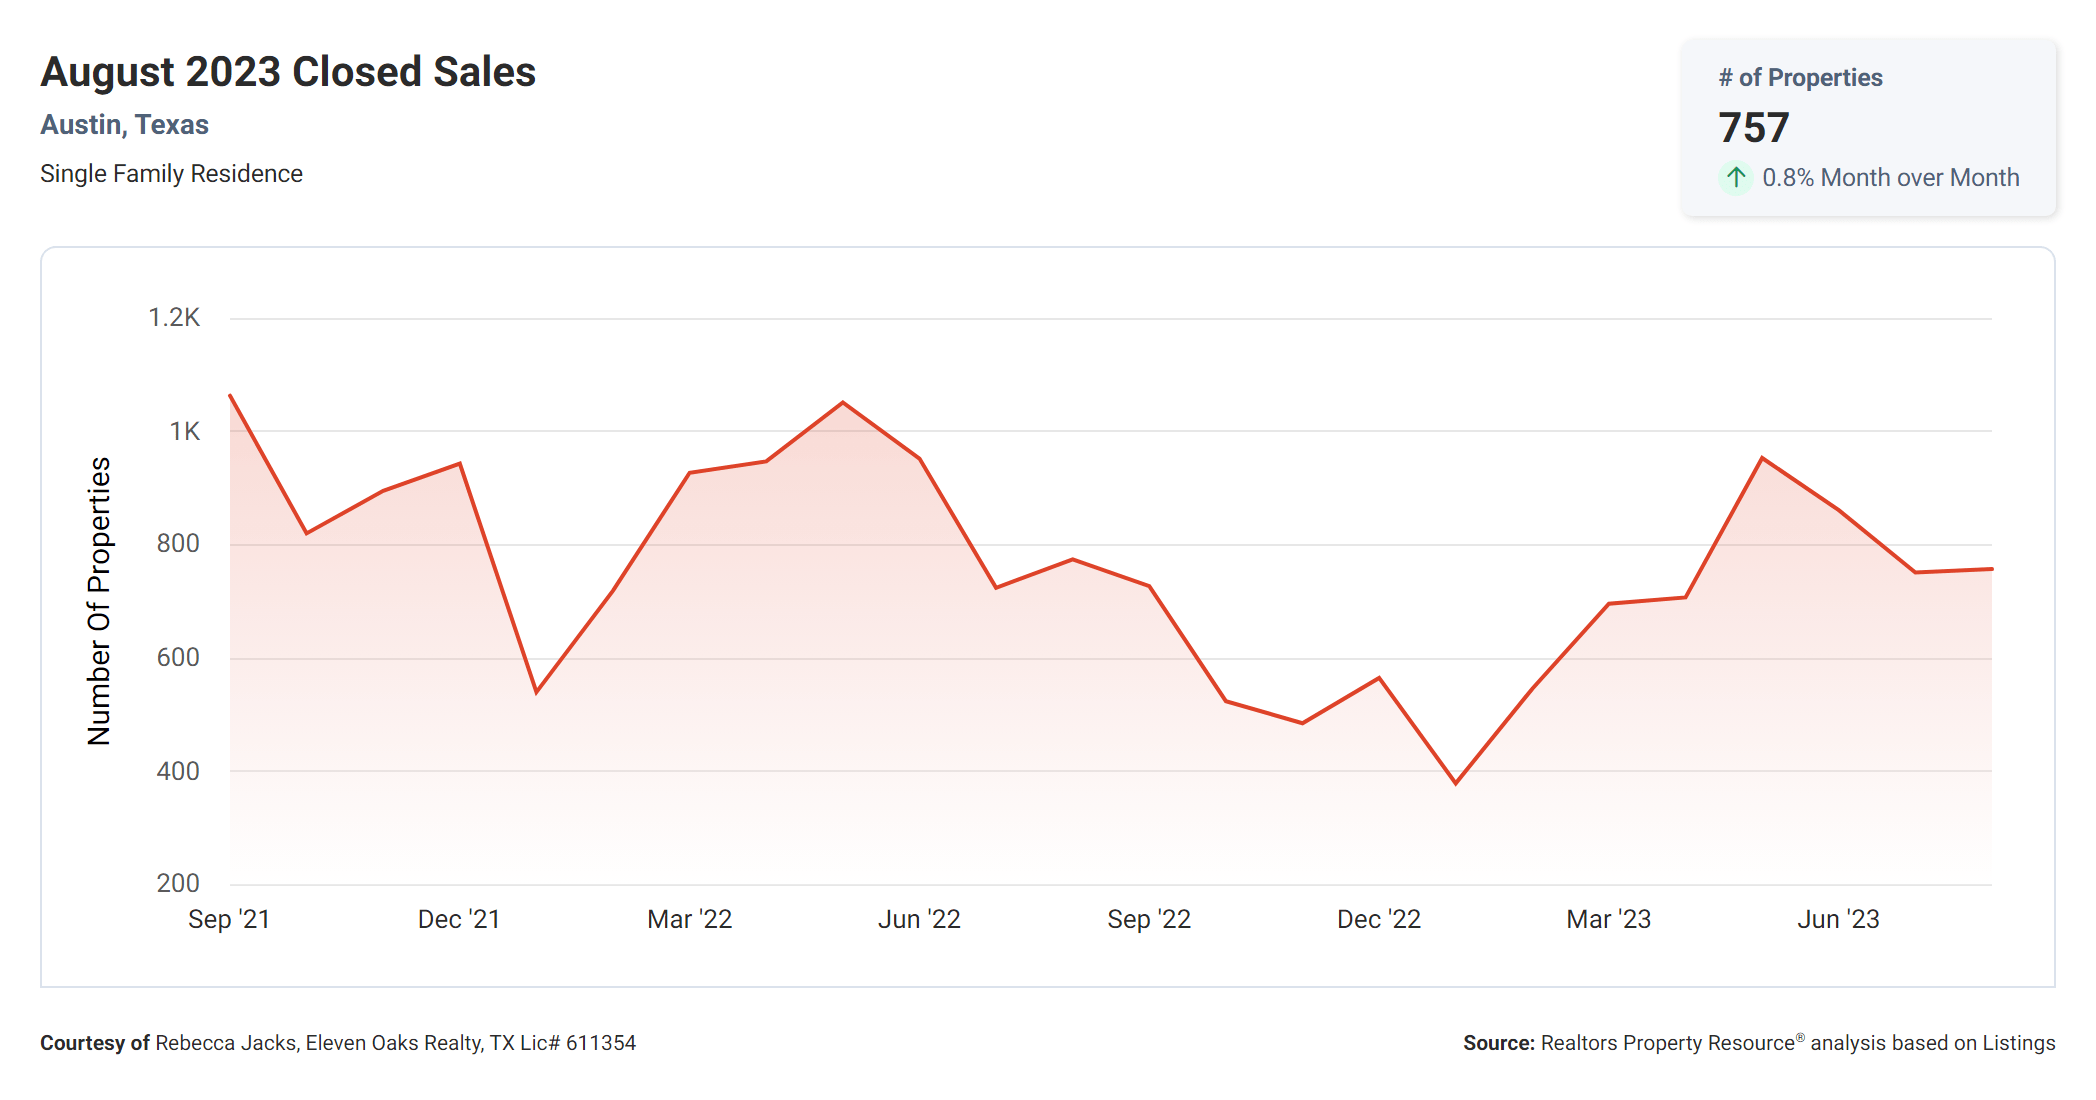Click the 1.2K y-axis label

tap(174, 318)
